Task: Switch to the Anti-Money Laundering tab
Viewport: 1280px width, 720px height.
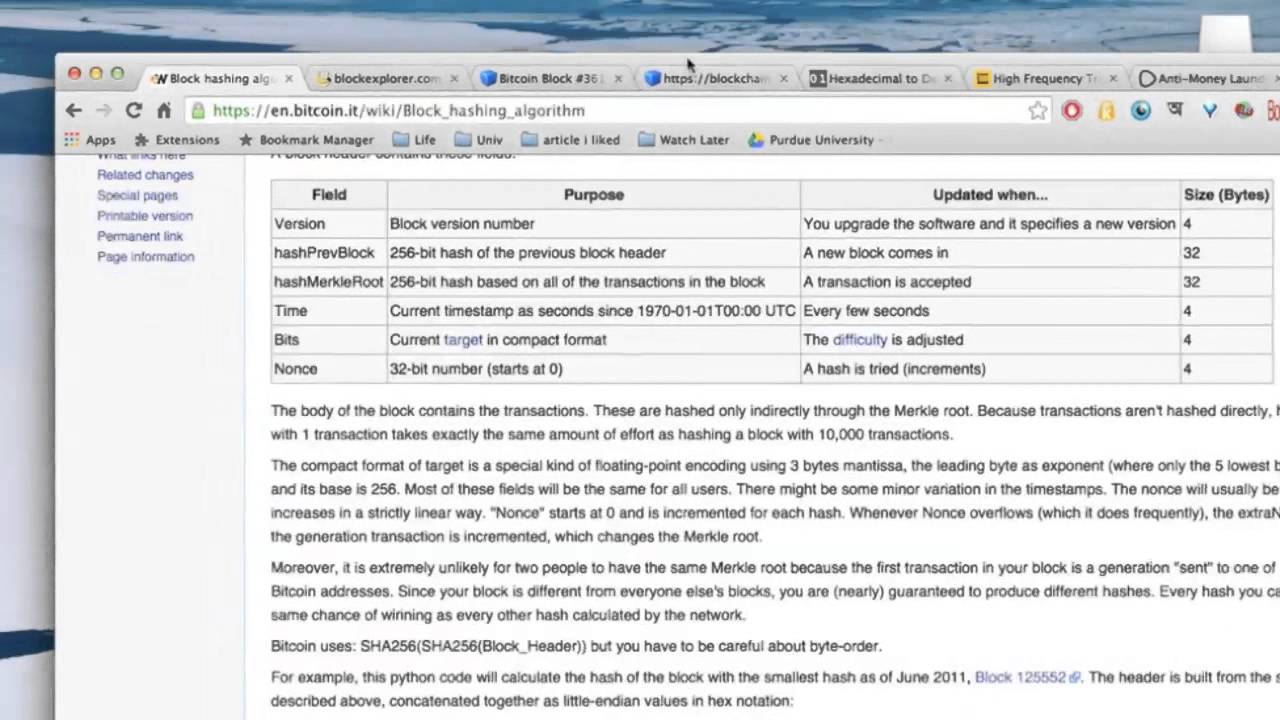Action: click(x=1208, y=78)
